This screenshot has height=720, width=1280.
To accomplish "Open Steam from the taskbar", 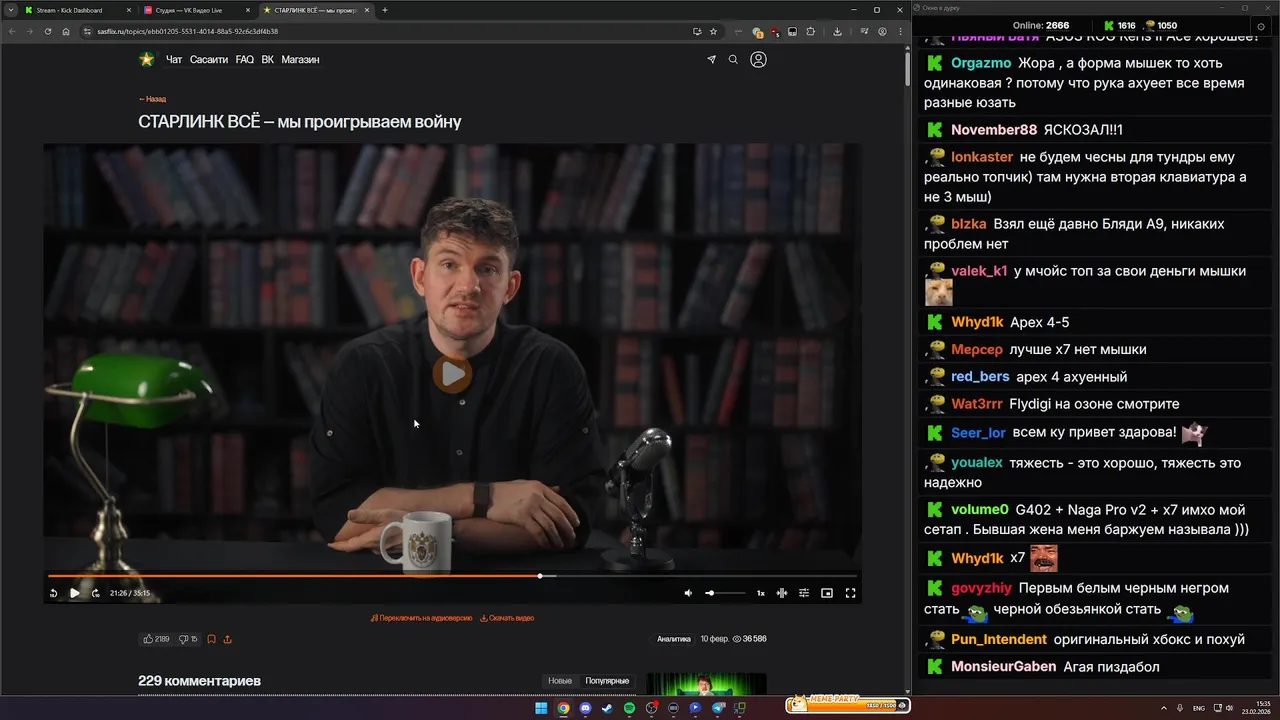I will pos(607,708).
